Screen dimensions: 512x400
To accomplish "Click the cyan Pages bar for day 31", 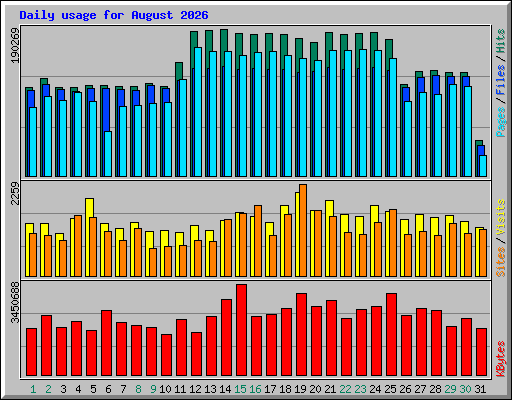I will tap(483, 166).
